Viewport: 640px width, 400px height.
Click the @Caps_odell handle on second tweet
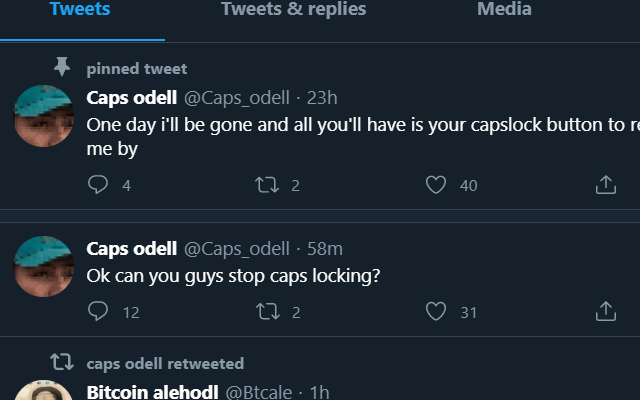235,249
